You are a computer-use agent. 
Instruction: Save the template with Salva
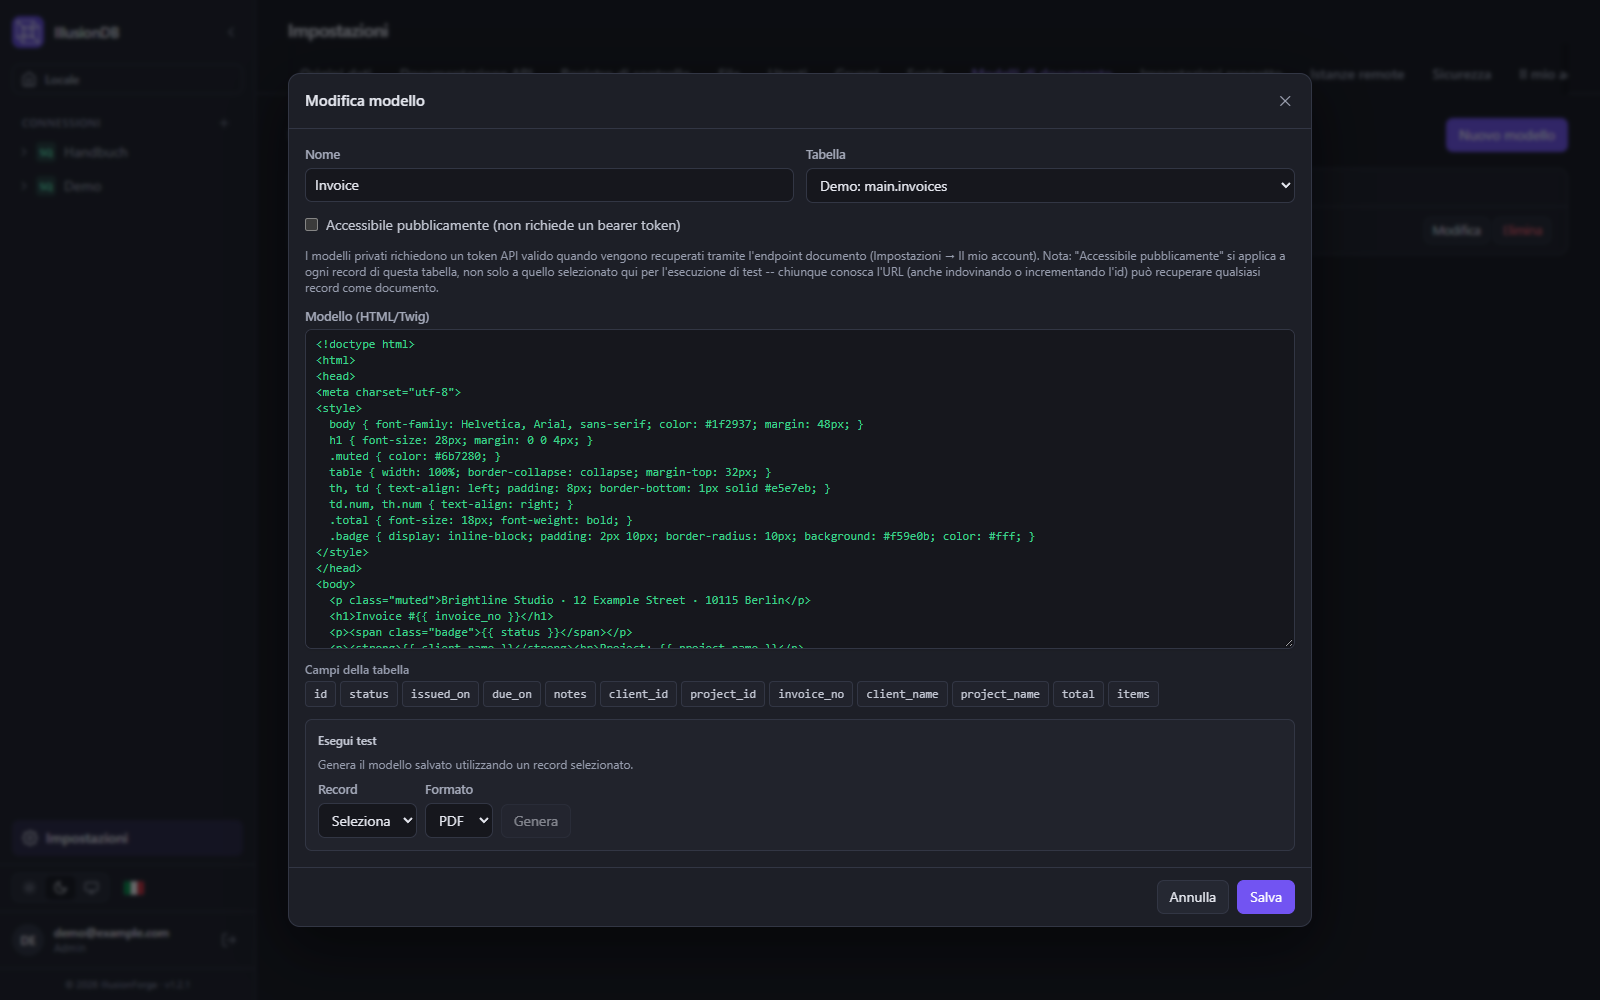tap(1266, 897)
